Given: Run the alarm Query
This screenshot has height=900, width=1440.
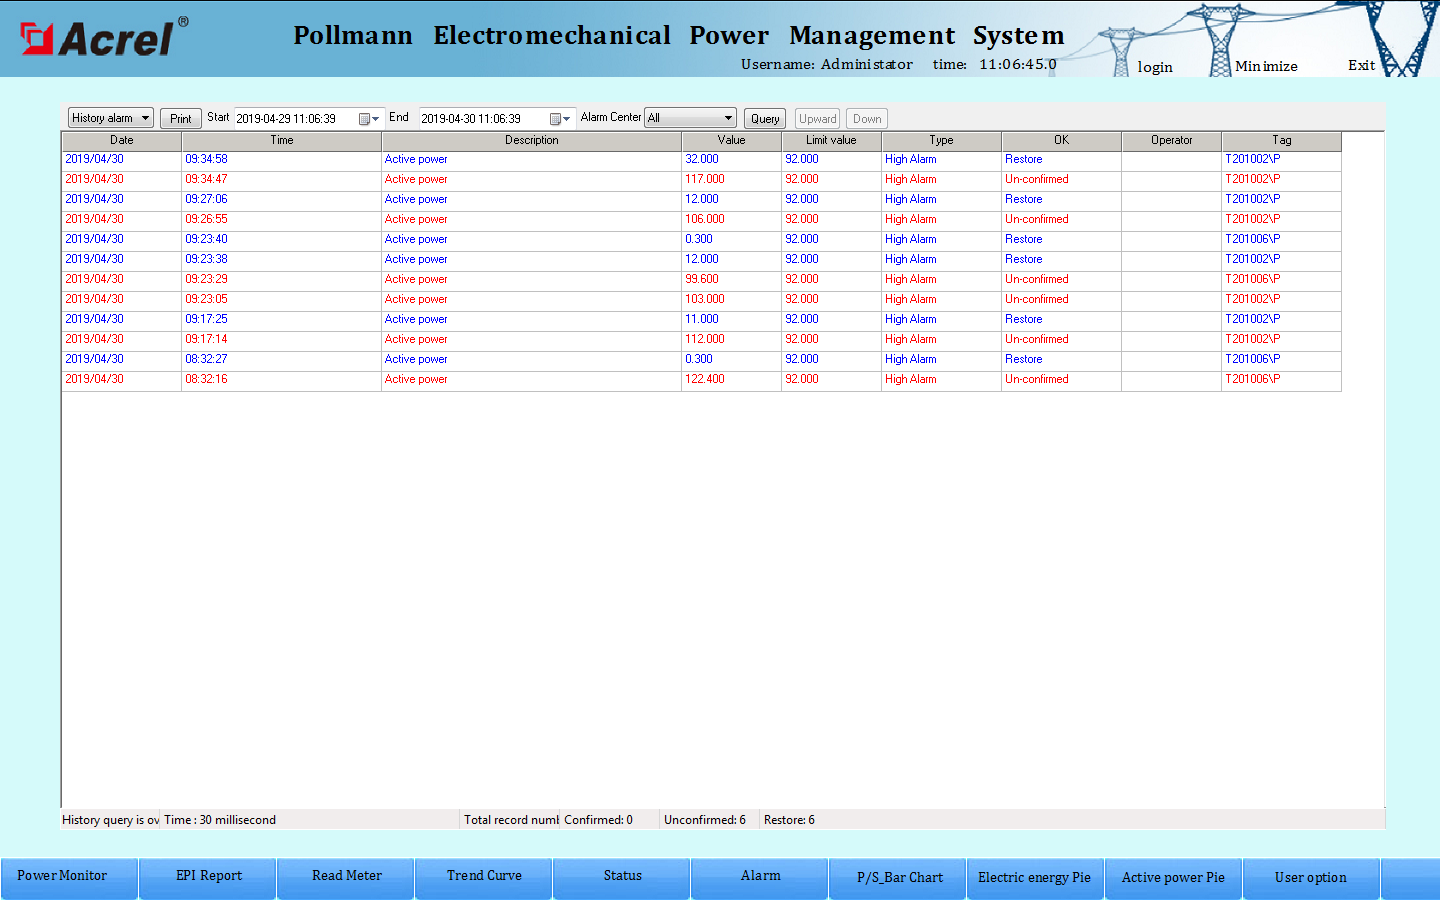Looking at the screenshot, I should (765, 118).
